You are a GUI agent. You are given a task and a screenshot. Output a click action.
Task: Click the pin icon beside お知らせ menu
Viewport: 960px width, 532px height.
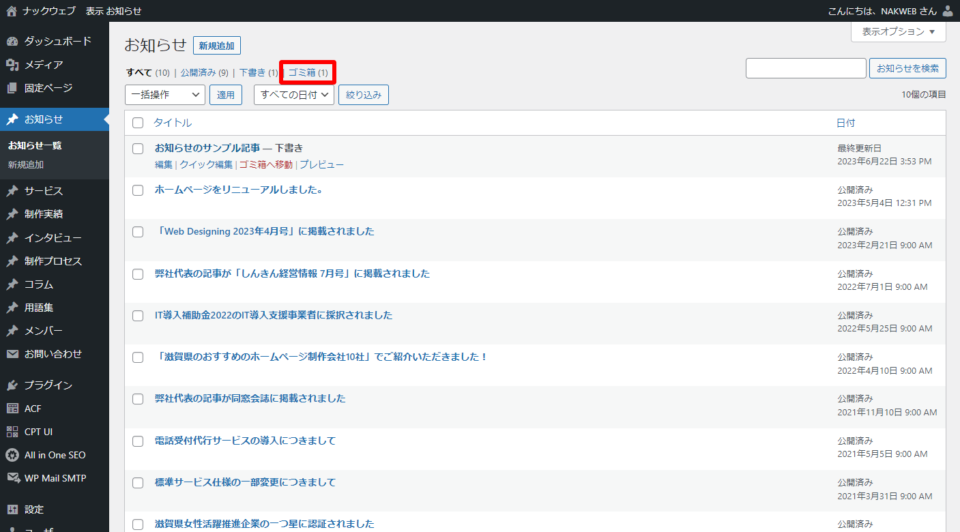click(12, 119)
